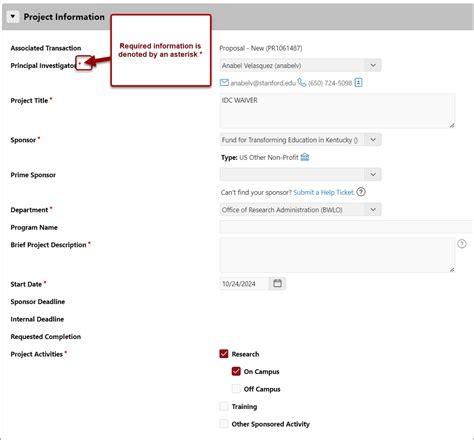Open the contact card icon after phone number
Viewport: 474px width, 440px height.
click(x=358, y=82)
